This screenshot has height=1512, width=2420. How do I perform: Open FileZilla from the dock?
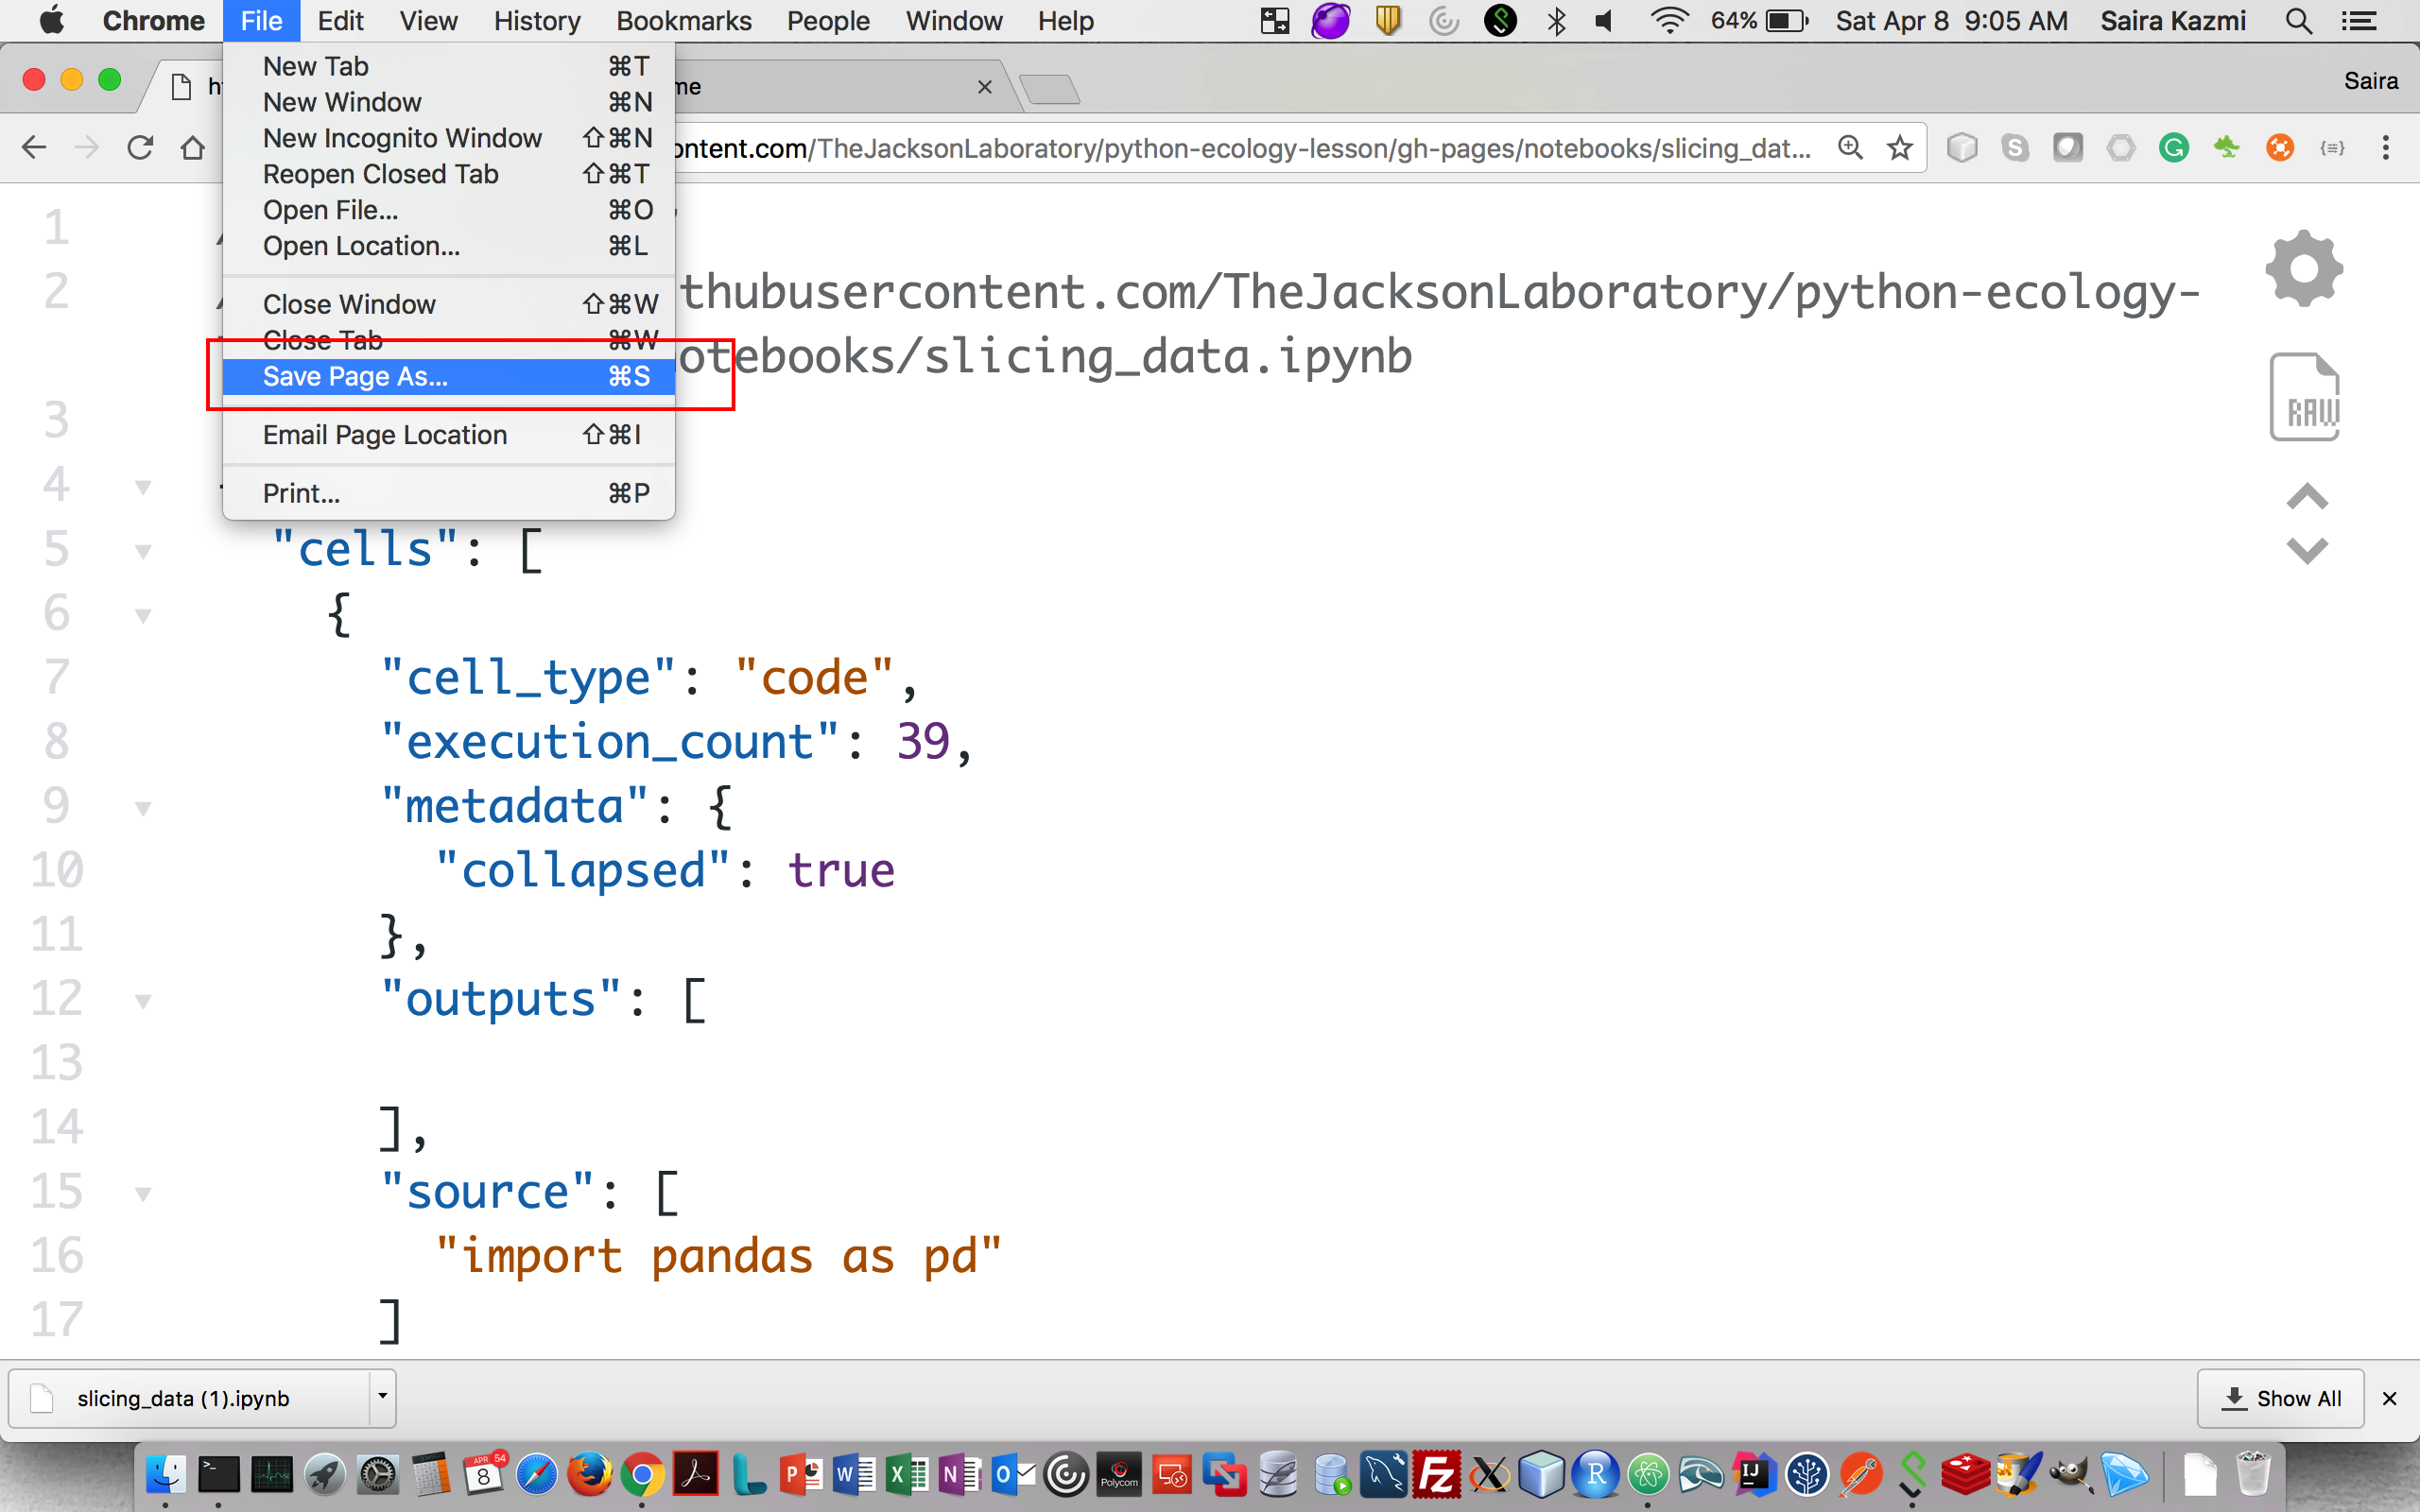[1435, 1475]
